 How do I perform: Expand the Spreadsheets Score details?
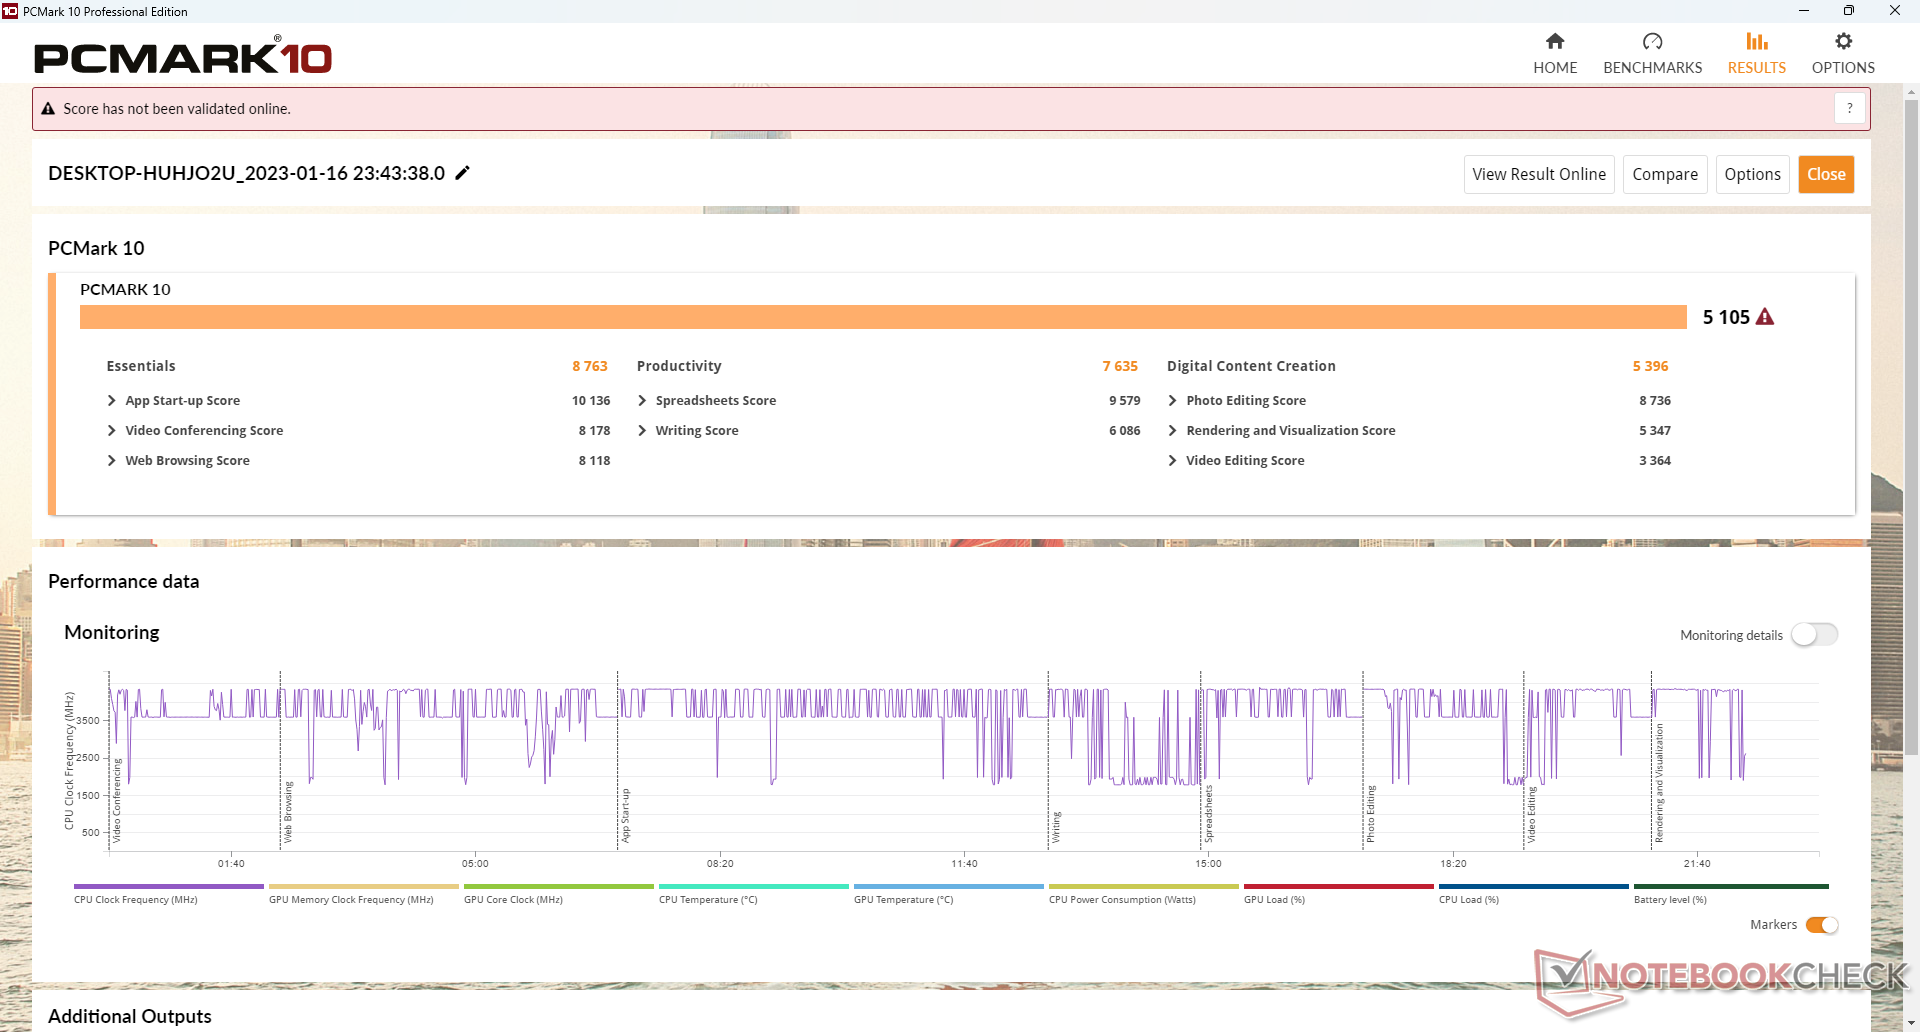point(642,401)
